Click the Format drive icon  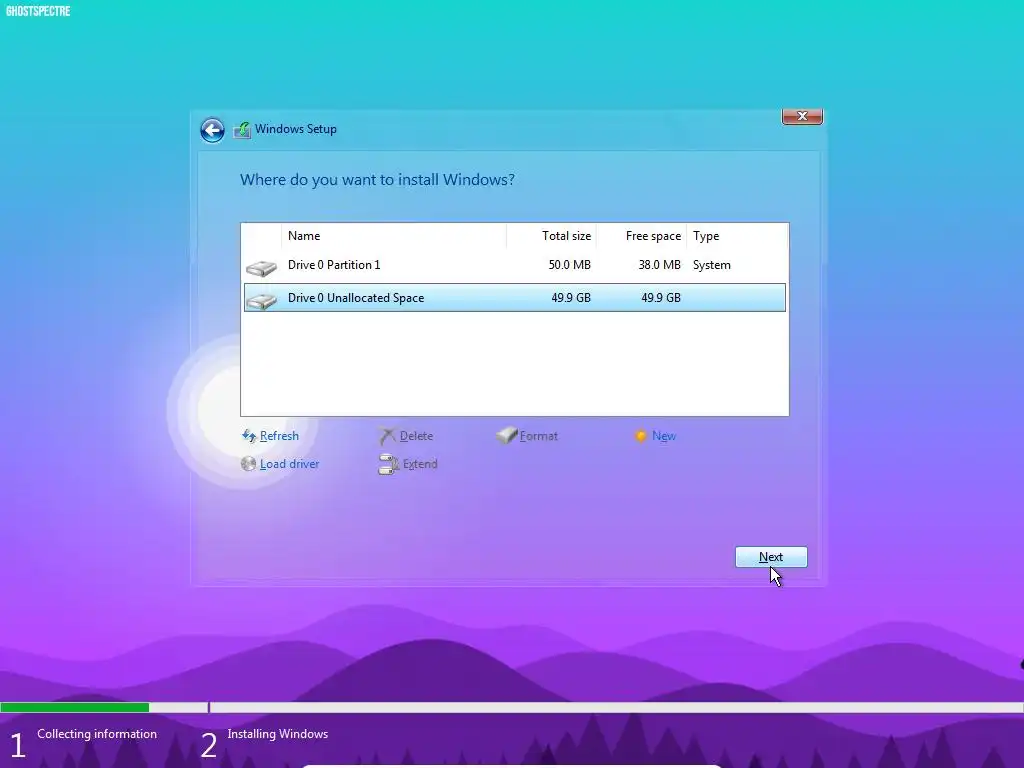pyautogui.click(x=507, y=435)
